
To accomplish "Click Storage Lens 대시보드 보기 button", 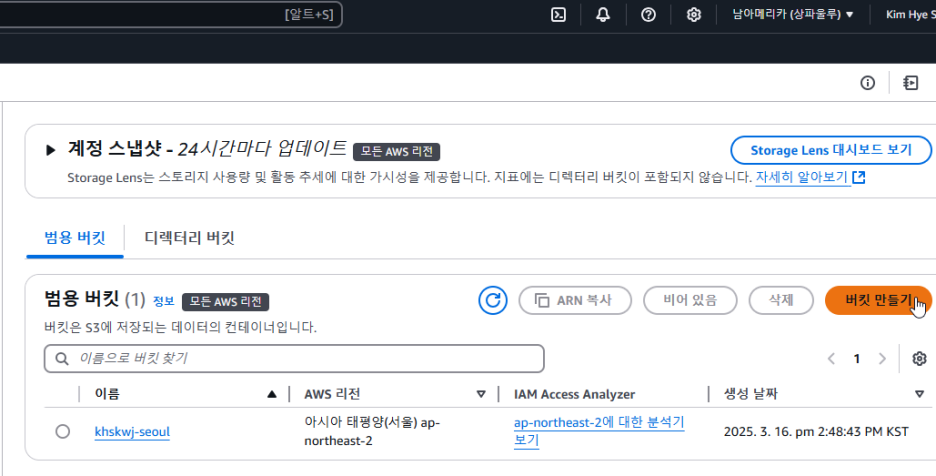I will point(831,150).
